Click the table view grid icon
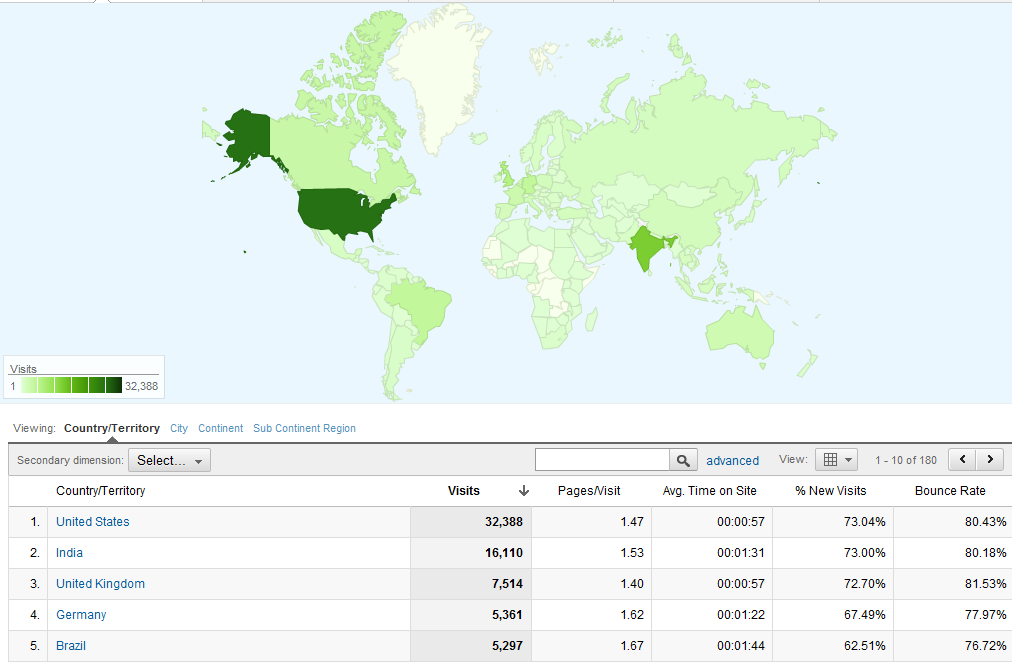 click(830, 460)
